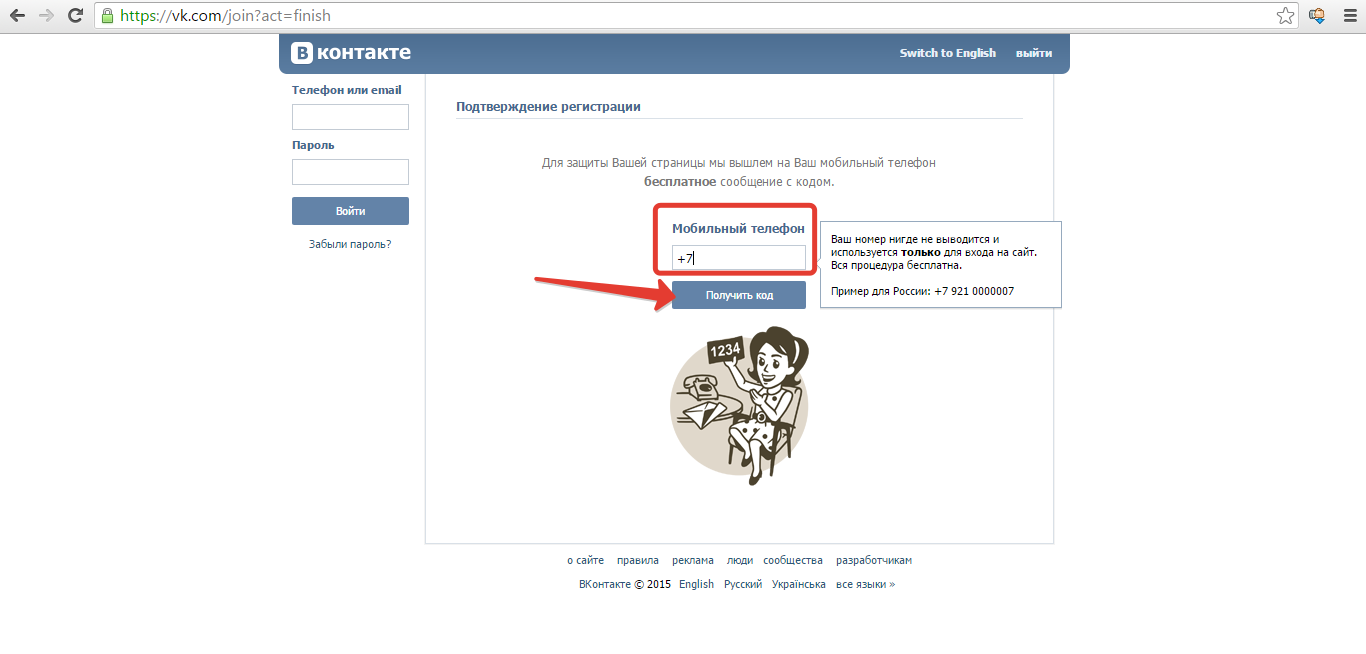Click the VKontakte logo in header
Viewport: 1366px width, 654px height.
(x=351, y=53)
